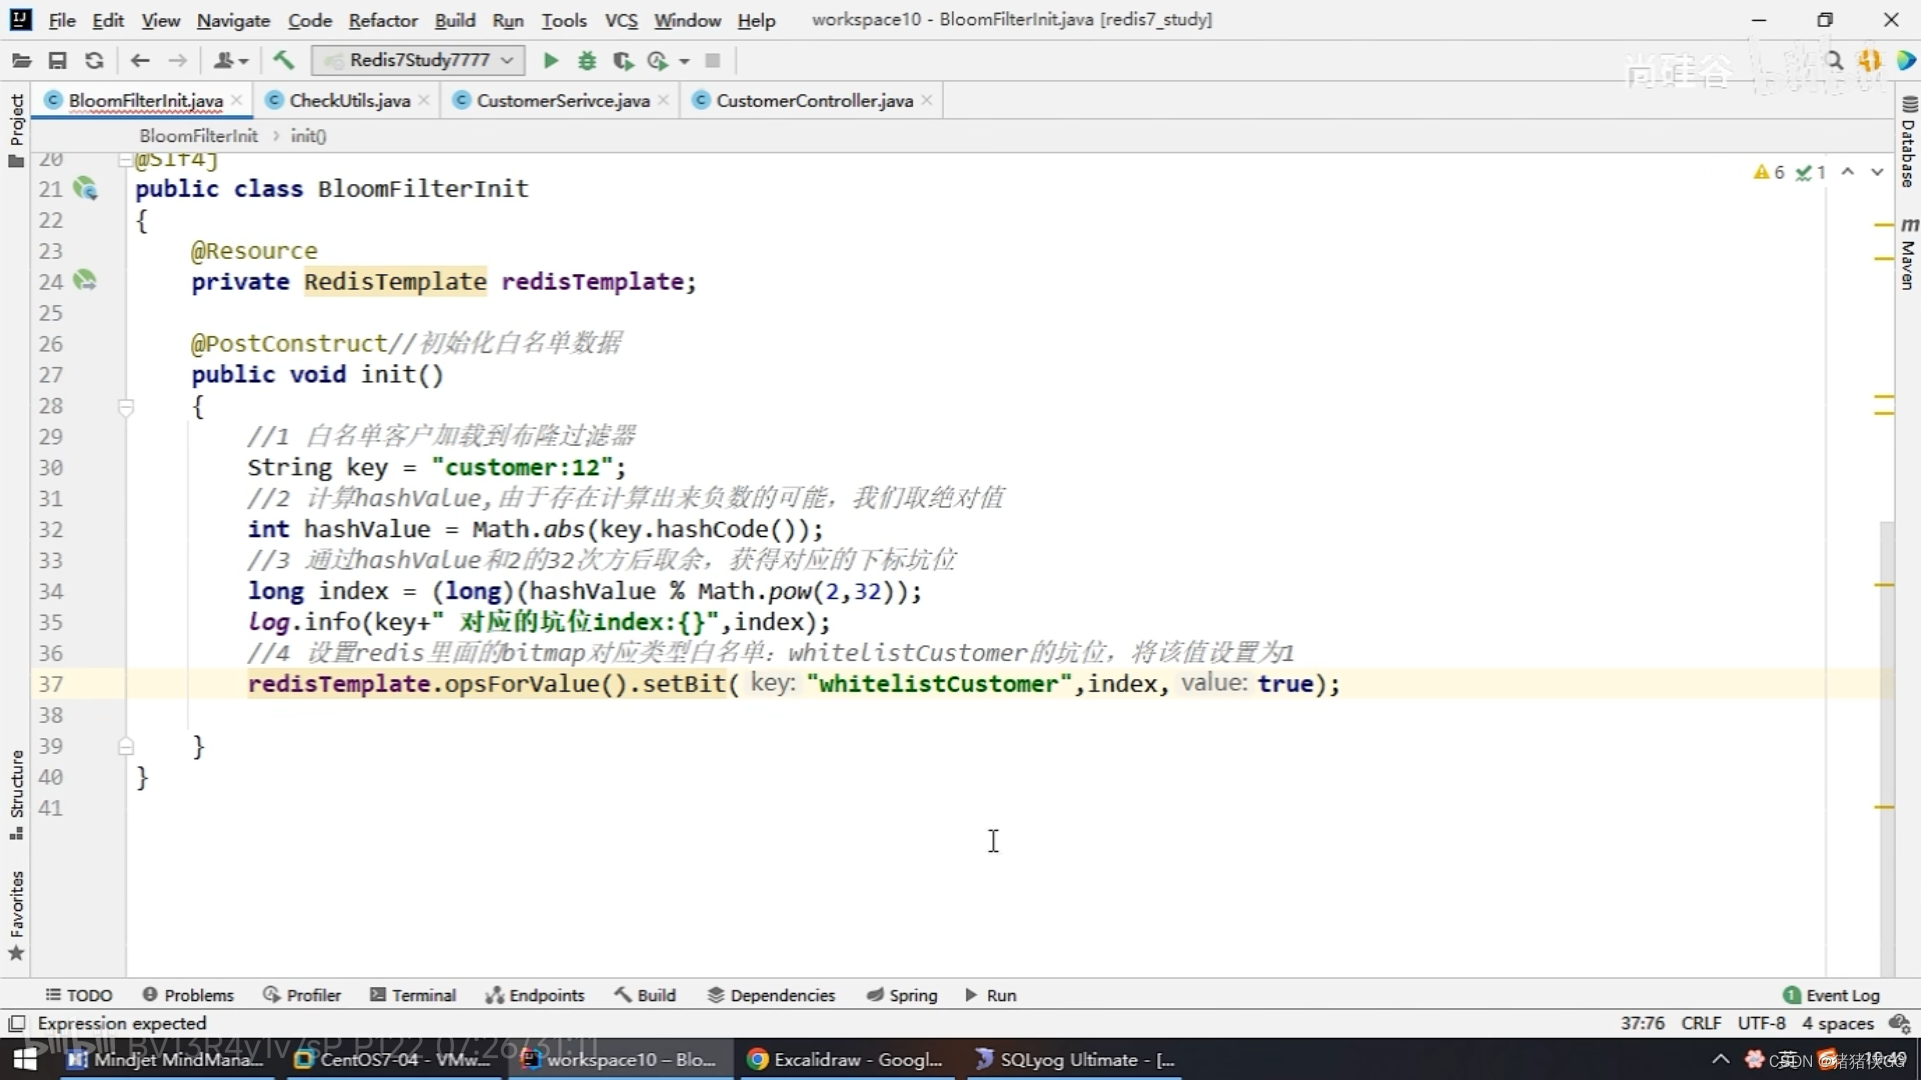
Task: Open the Navigate menu
Action: click(233, 20)
